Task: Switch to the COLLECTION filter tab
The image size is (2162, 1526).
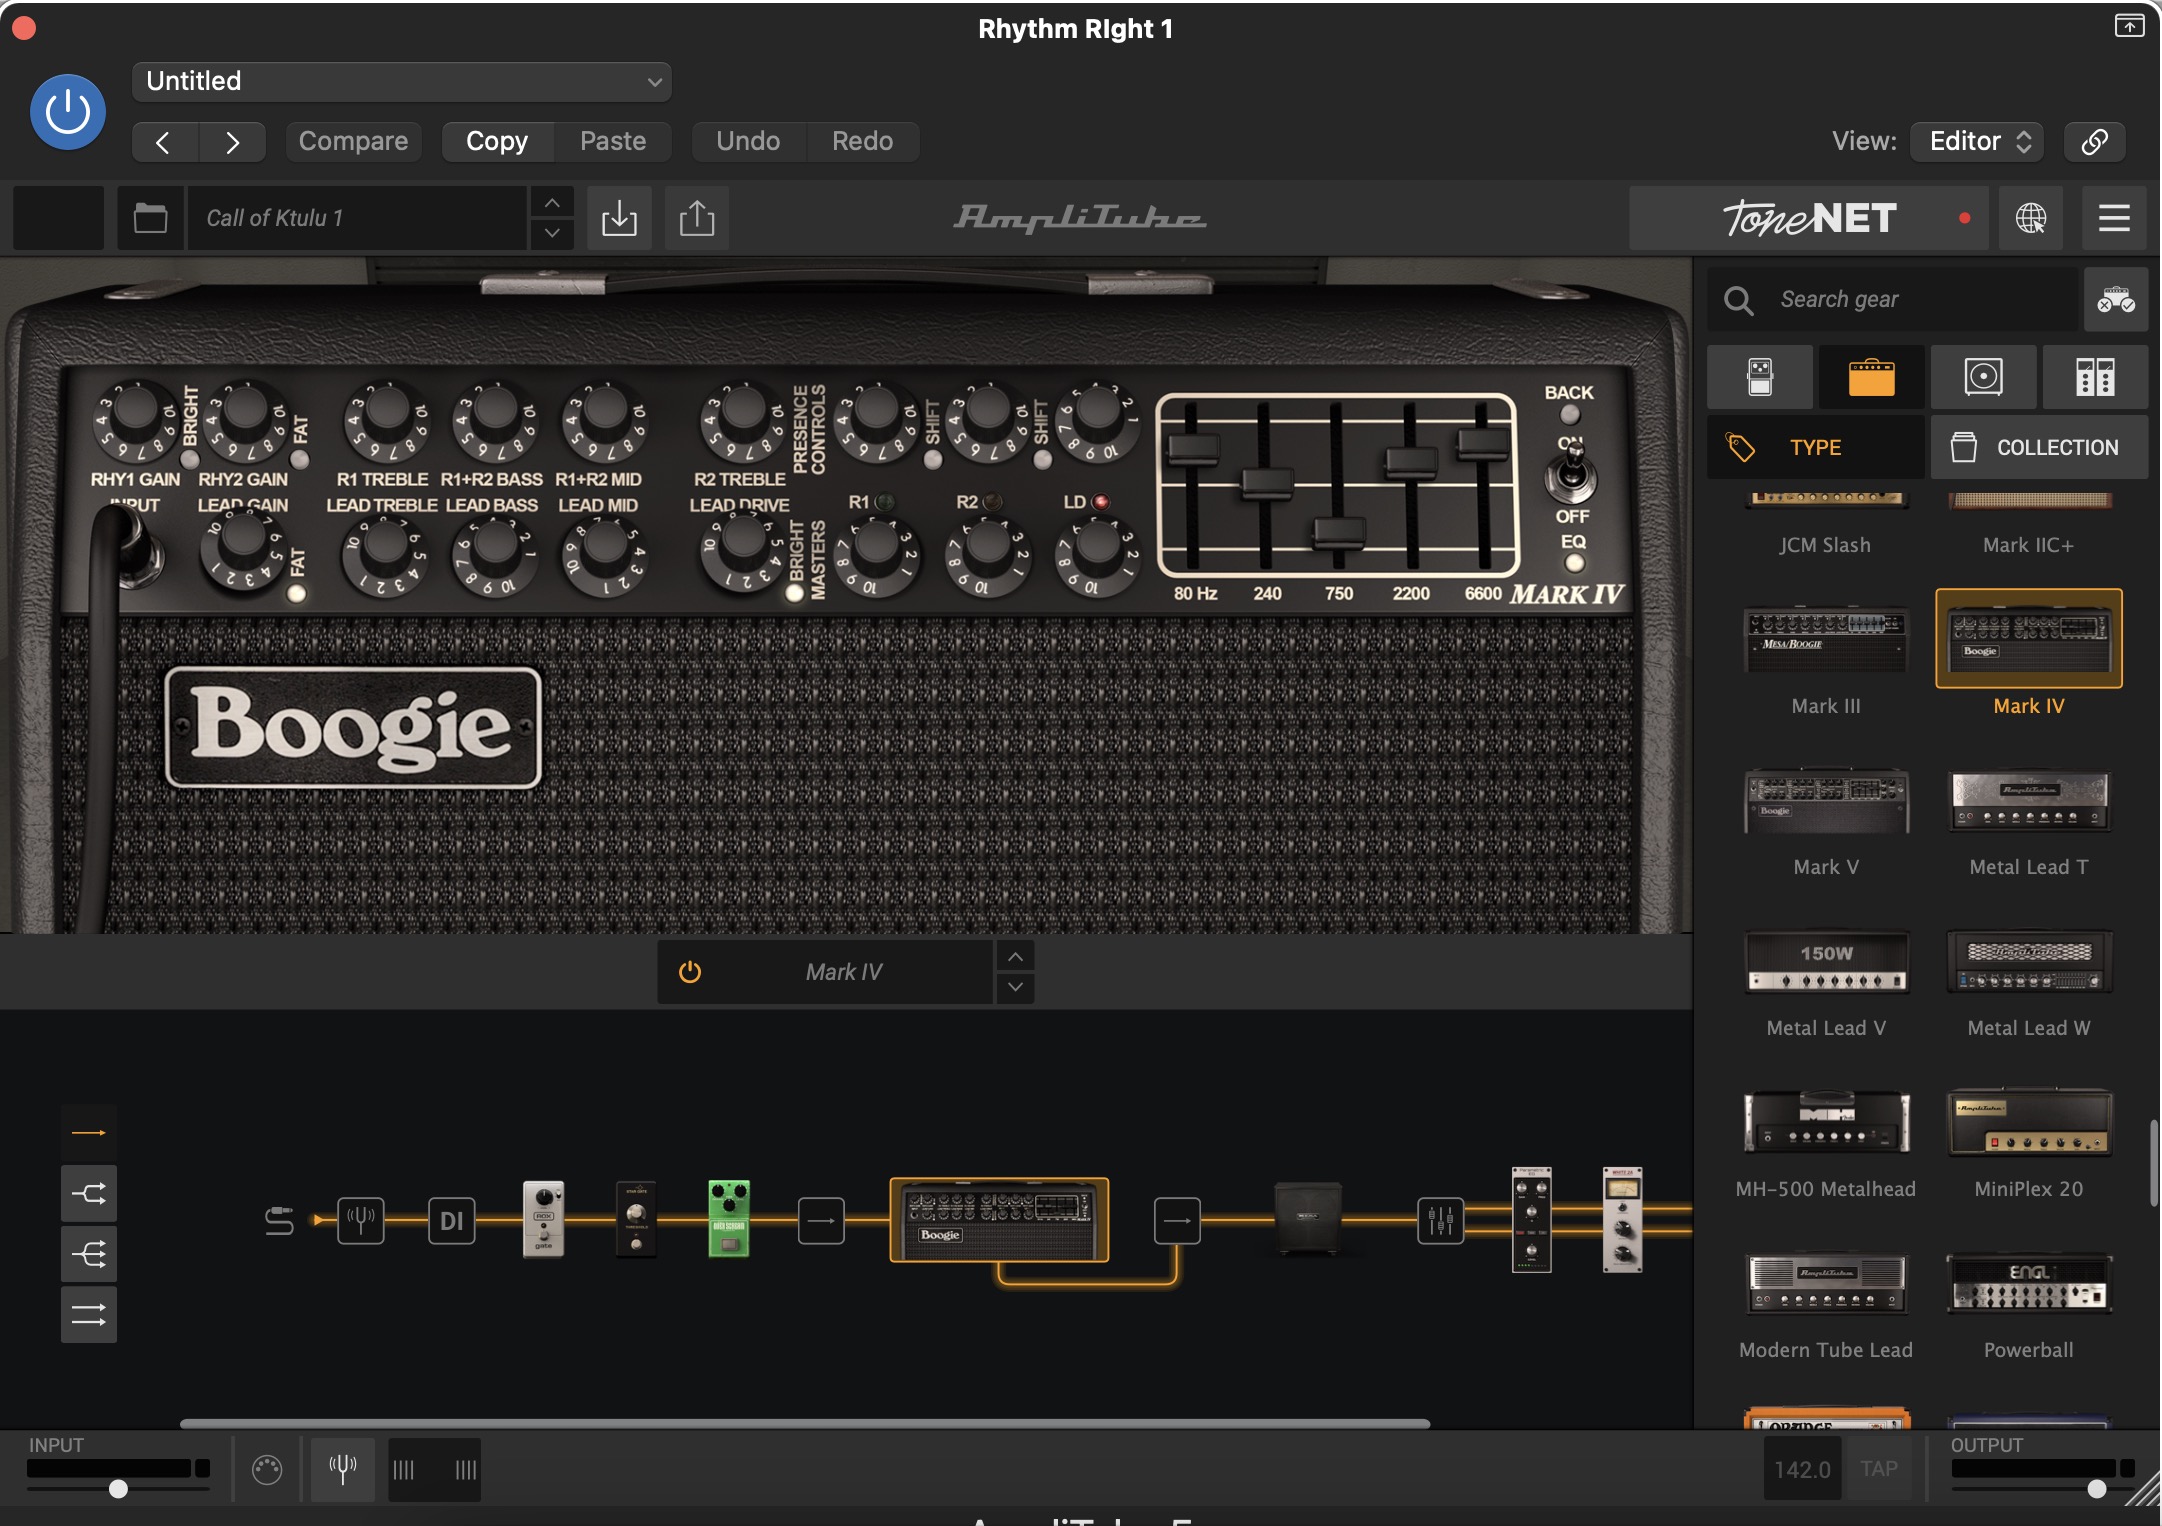Action: pos(2040,447)
